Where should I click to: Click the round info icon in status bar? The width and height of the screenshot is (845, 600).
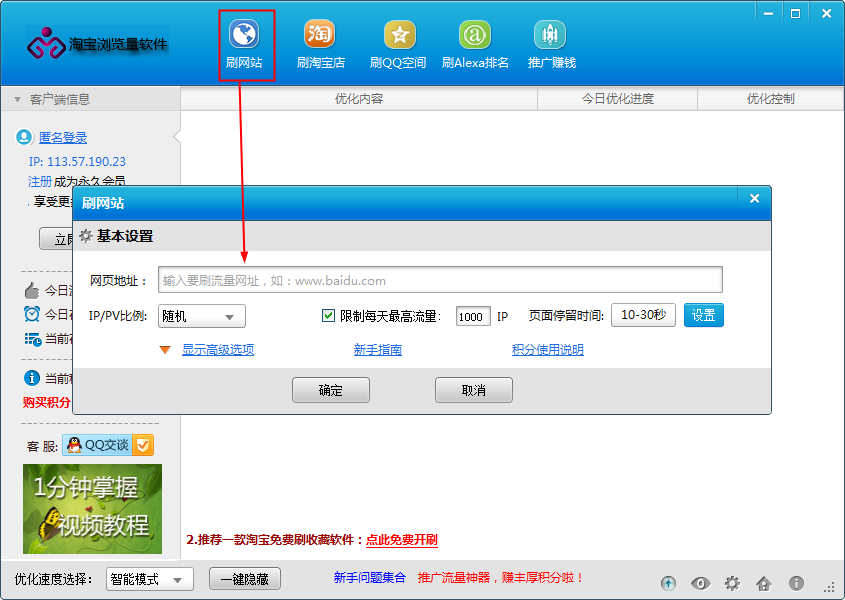796,583
